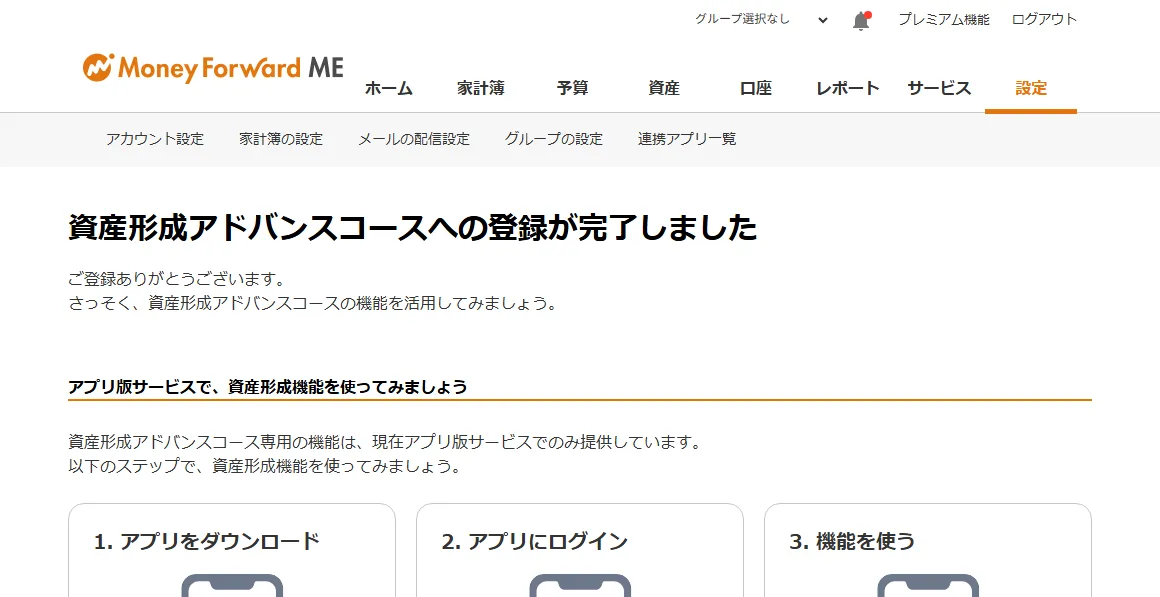Open メールの配信設定

tap(414, 139)
